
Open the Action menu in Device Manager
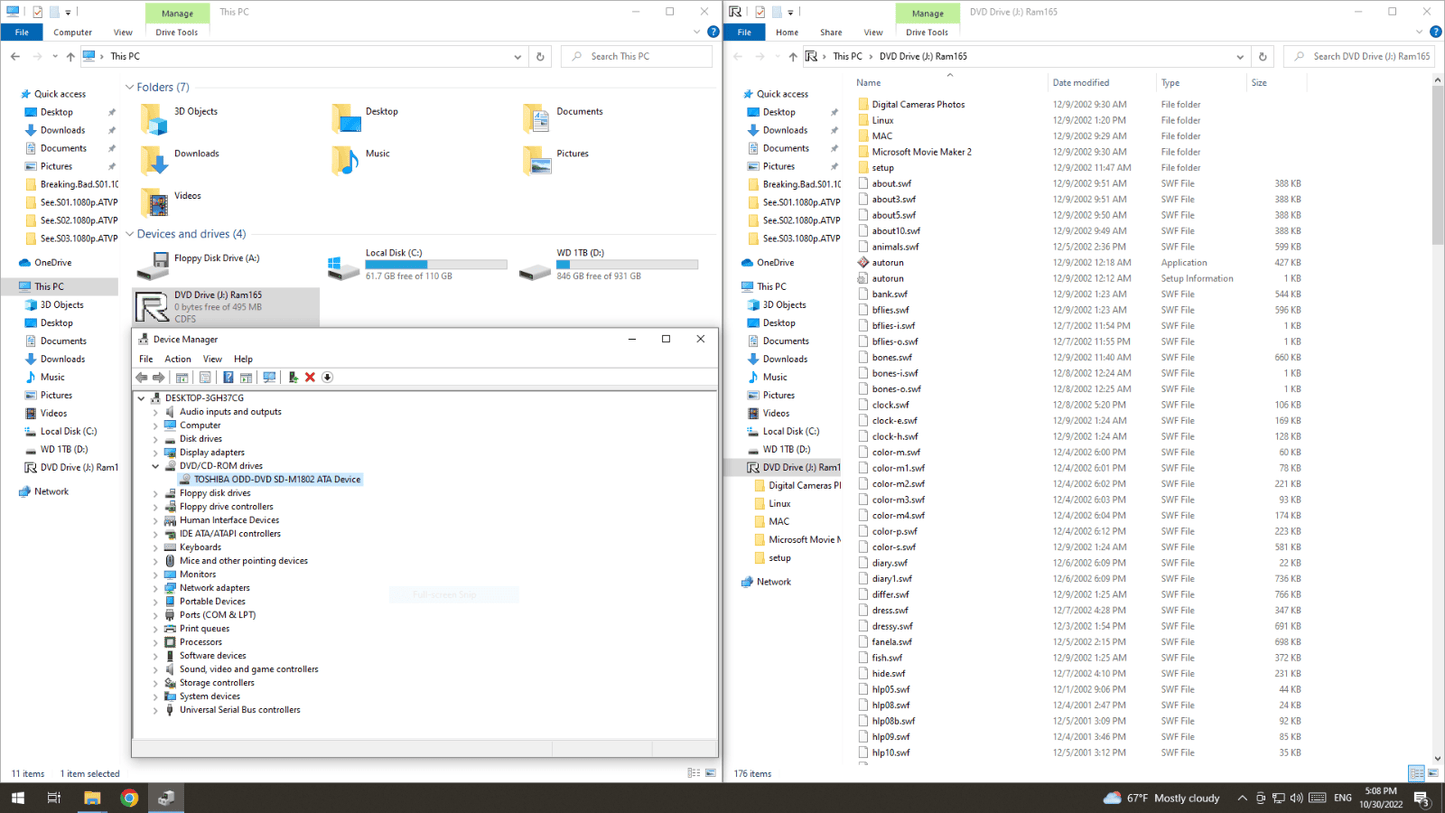point(177,359)
